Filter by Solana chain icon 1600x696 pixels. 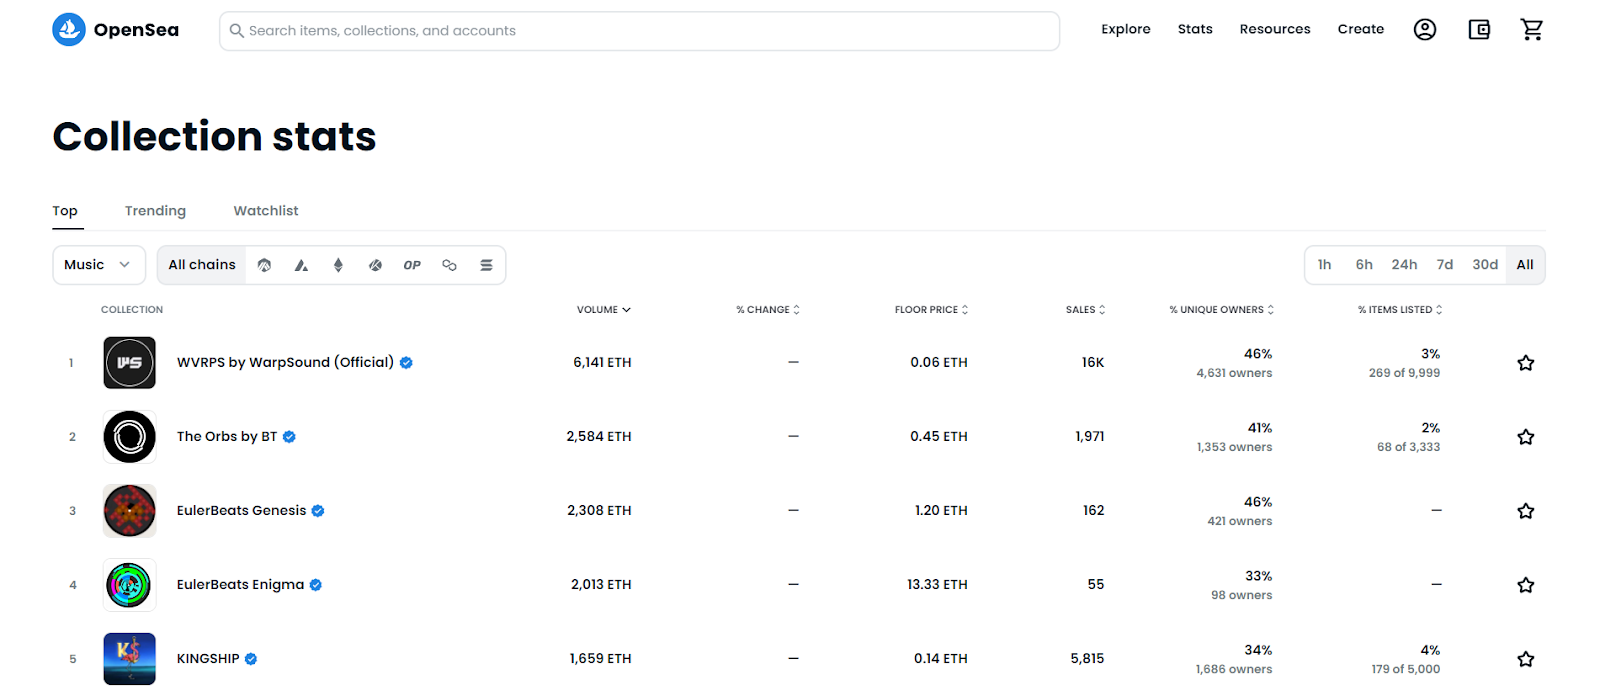[486, 265]
